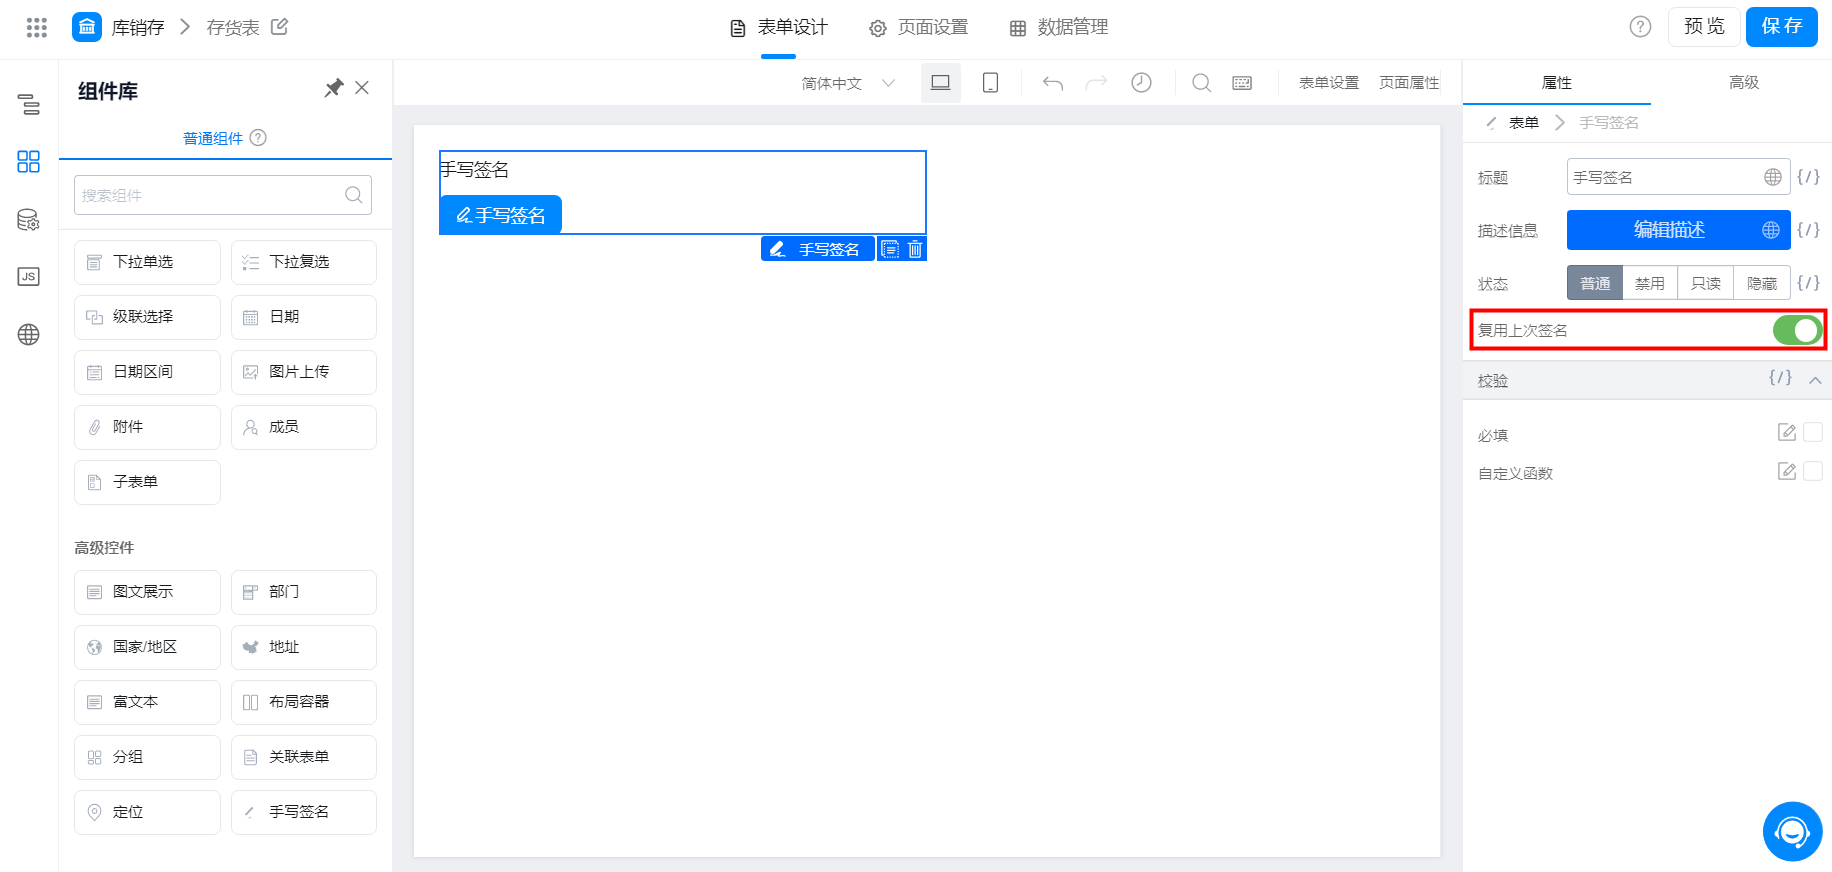The width and height of the screenshot is (1832, 872).
Task: Pin the component library panel
Action: 334,88
